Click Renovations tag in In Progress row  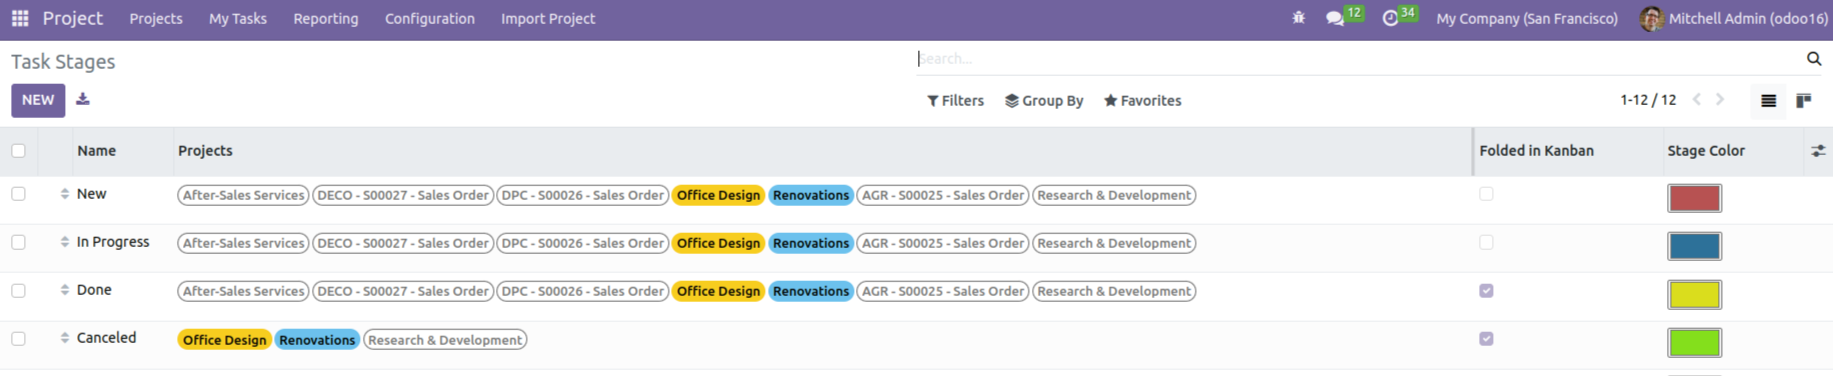coord(811,243)
